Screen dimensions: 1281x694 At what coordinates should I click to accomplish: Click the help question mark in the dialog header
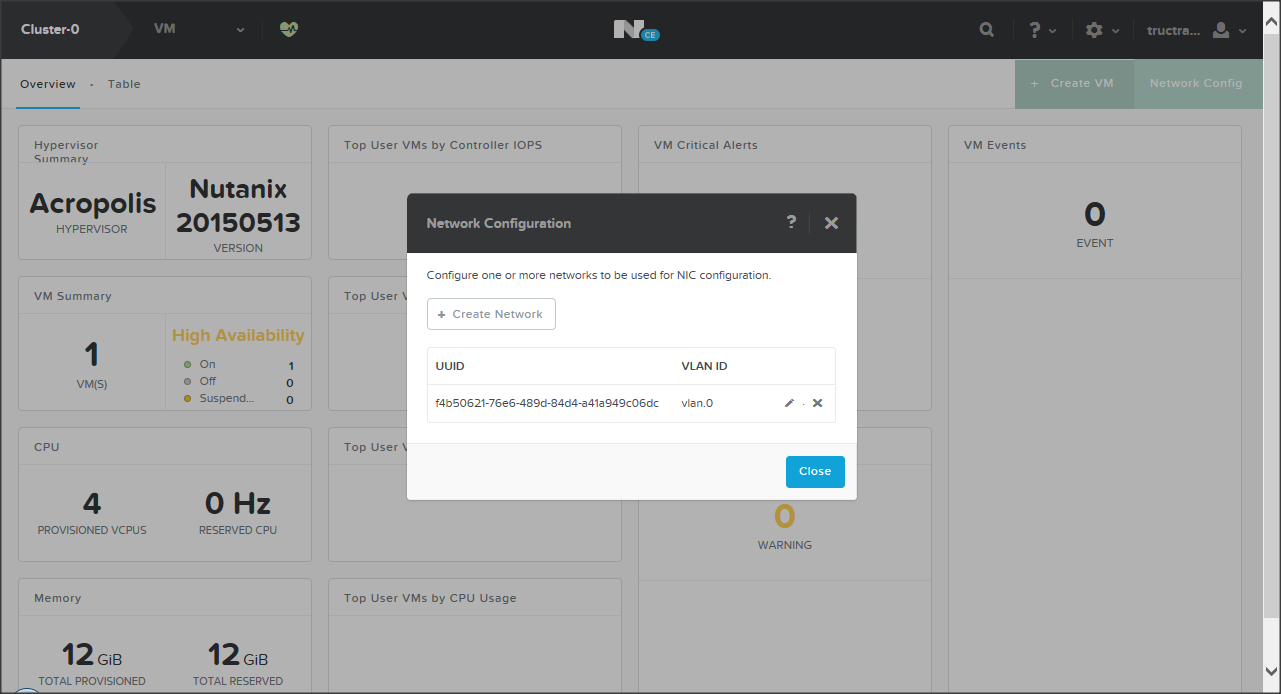point(791,222)
